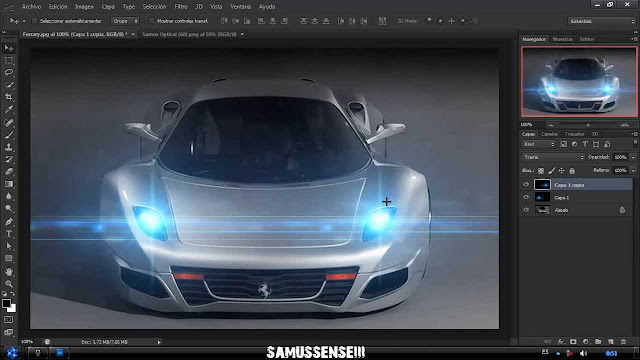Screen dimensions: 640x360
Task: Click the Navigator preview thumbnail
Action: pyautogui.click(x=579, y=82)
